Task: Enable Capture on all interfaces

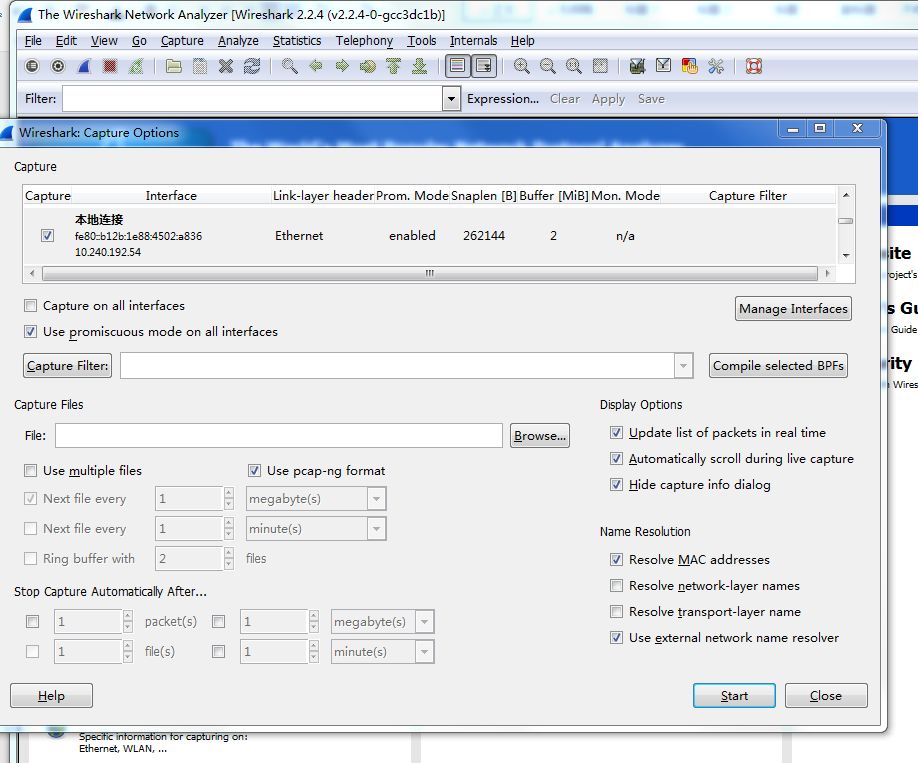Action: [30, 306]
